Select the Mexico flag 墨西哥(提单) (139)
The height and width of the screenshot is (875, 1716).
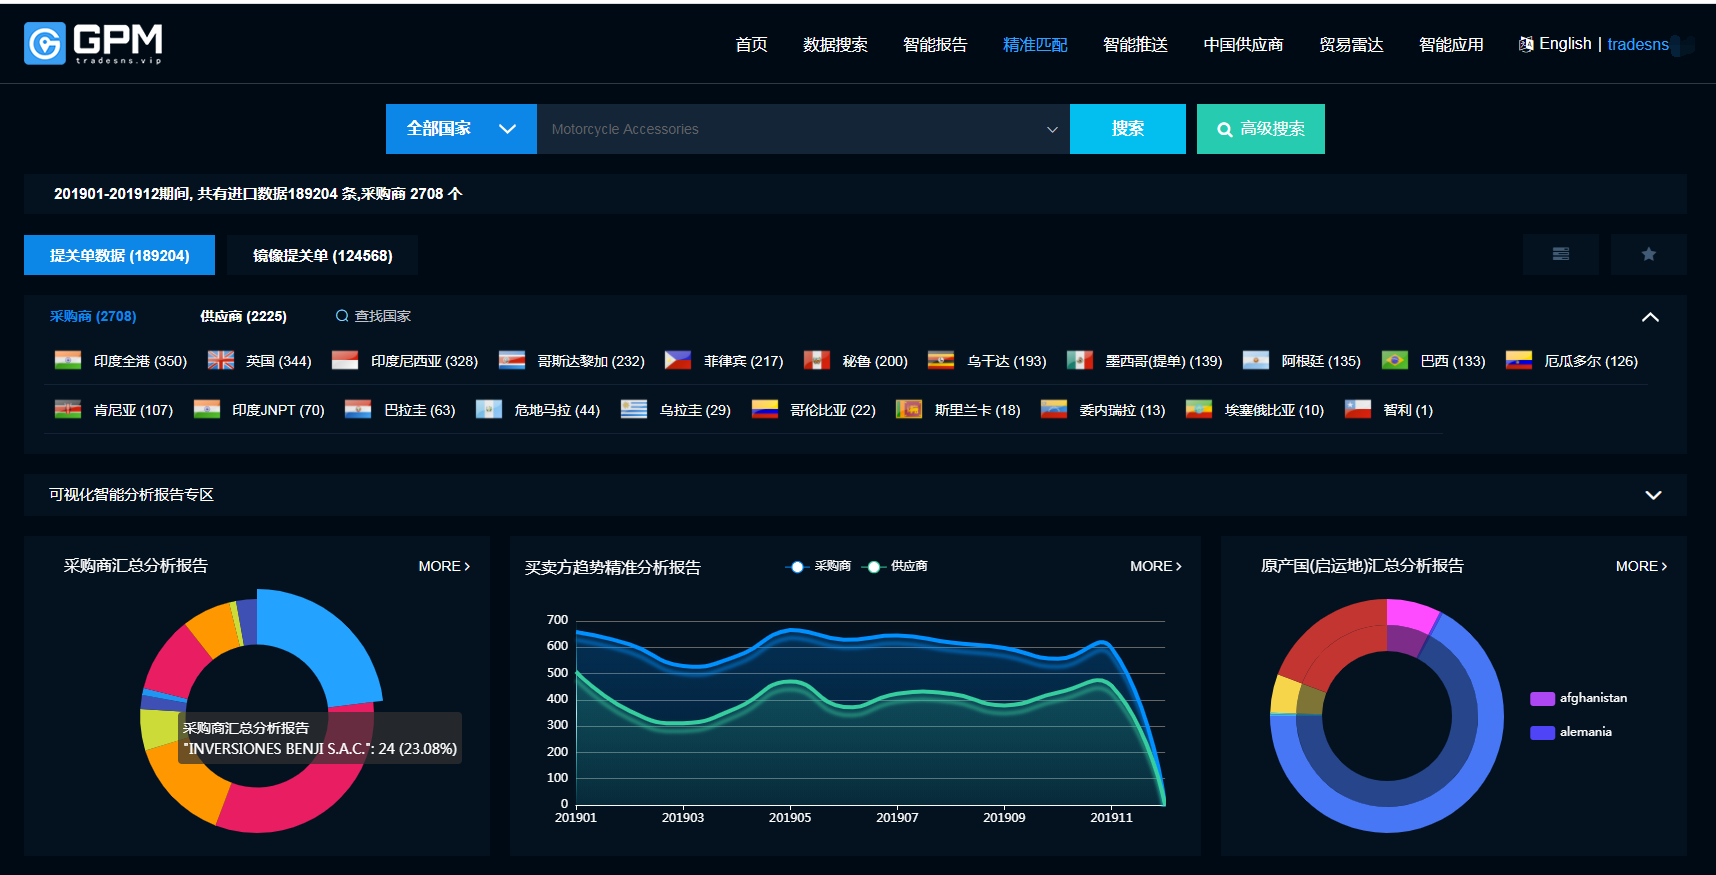click(x=1080, y=360)
